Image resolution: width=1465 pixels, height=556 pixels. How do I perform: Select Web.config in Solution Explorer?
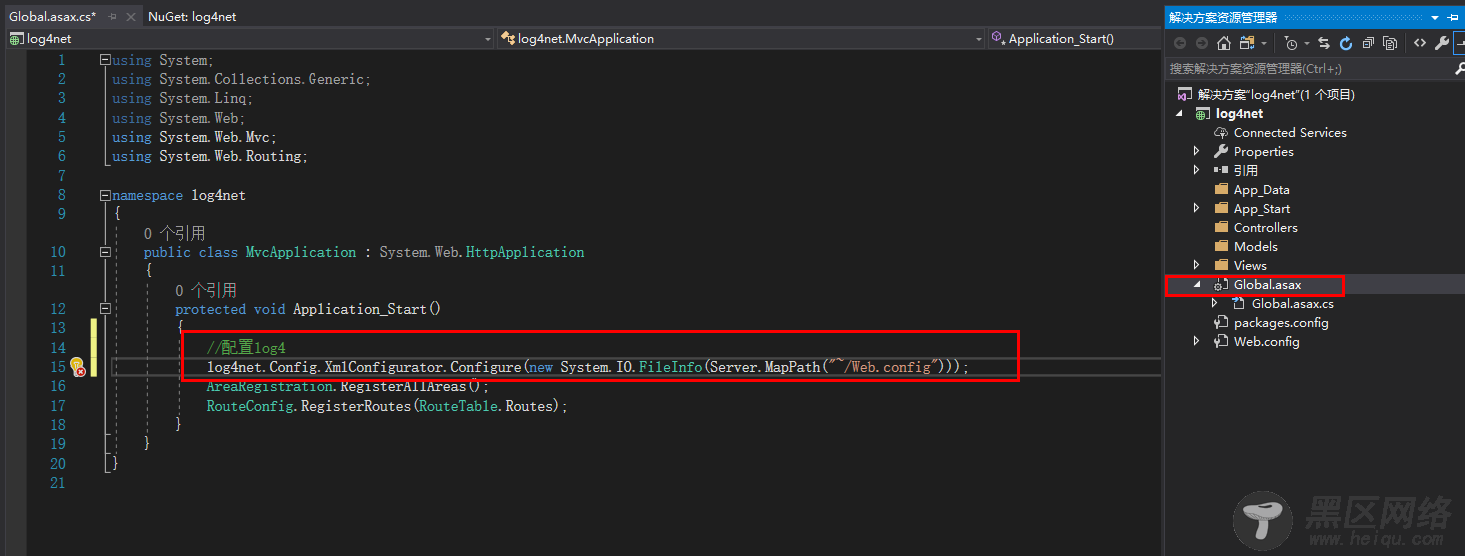tap(1266, 341)
